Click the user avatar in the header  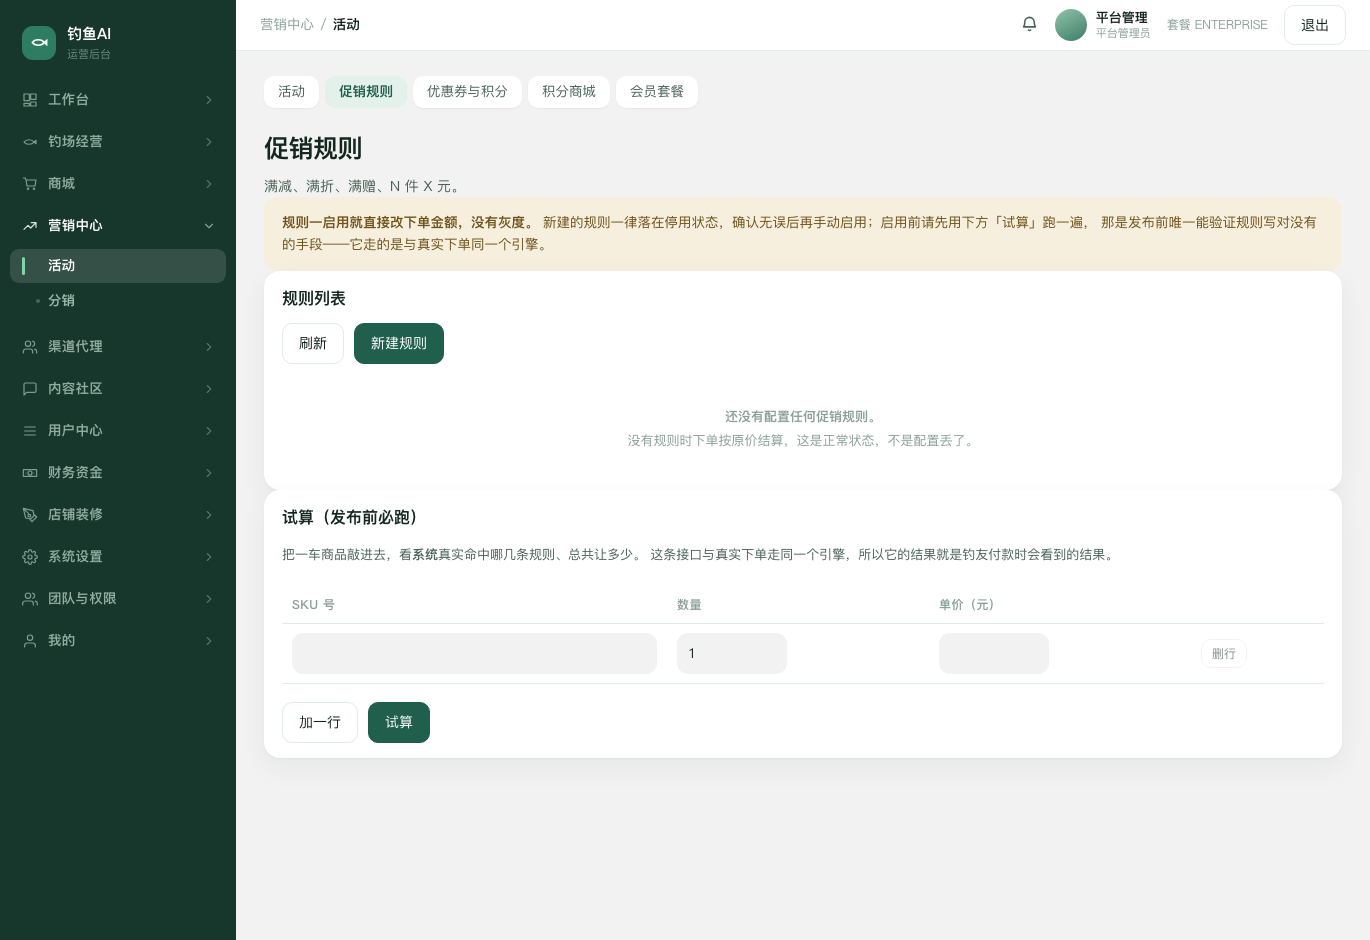click(x=1071, y=25)
